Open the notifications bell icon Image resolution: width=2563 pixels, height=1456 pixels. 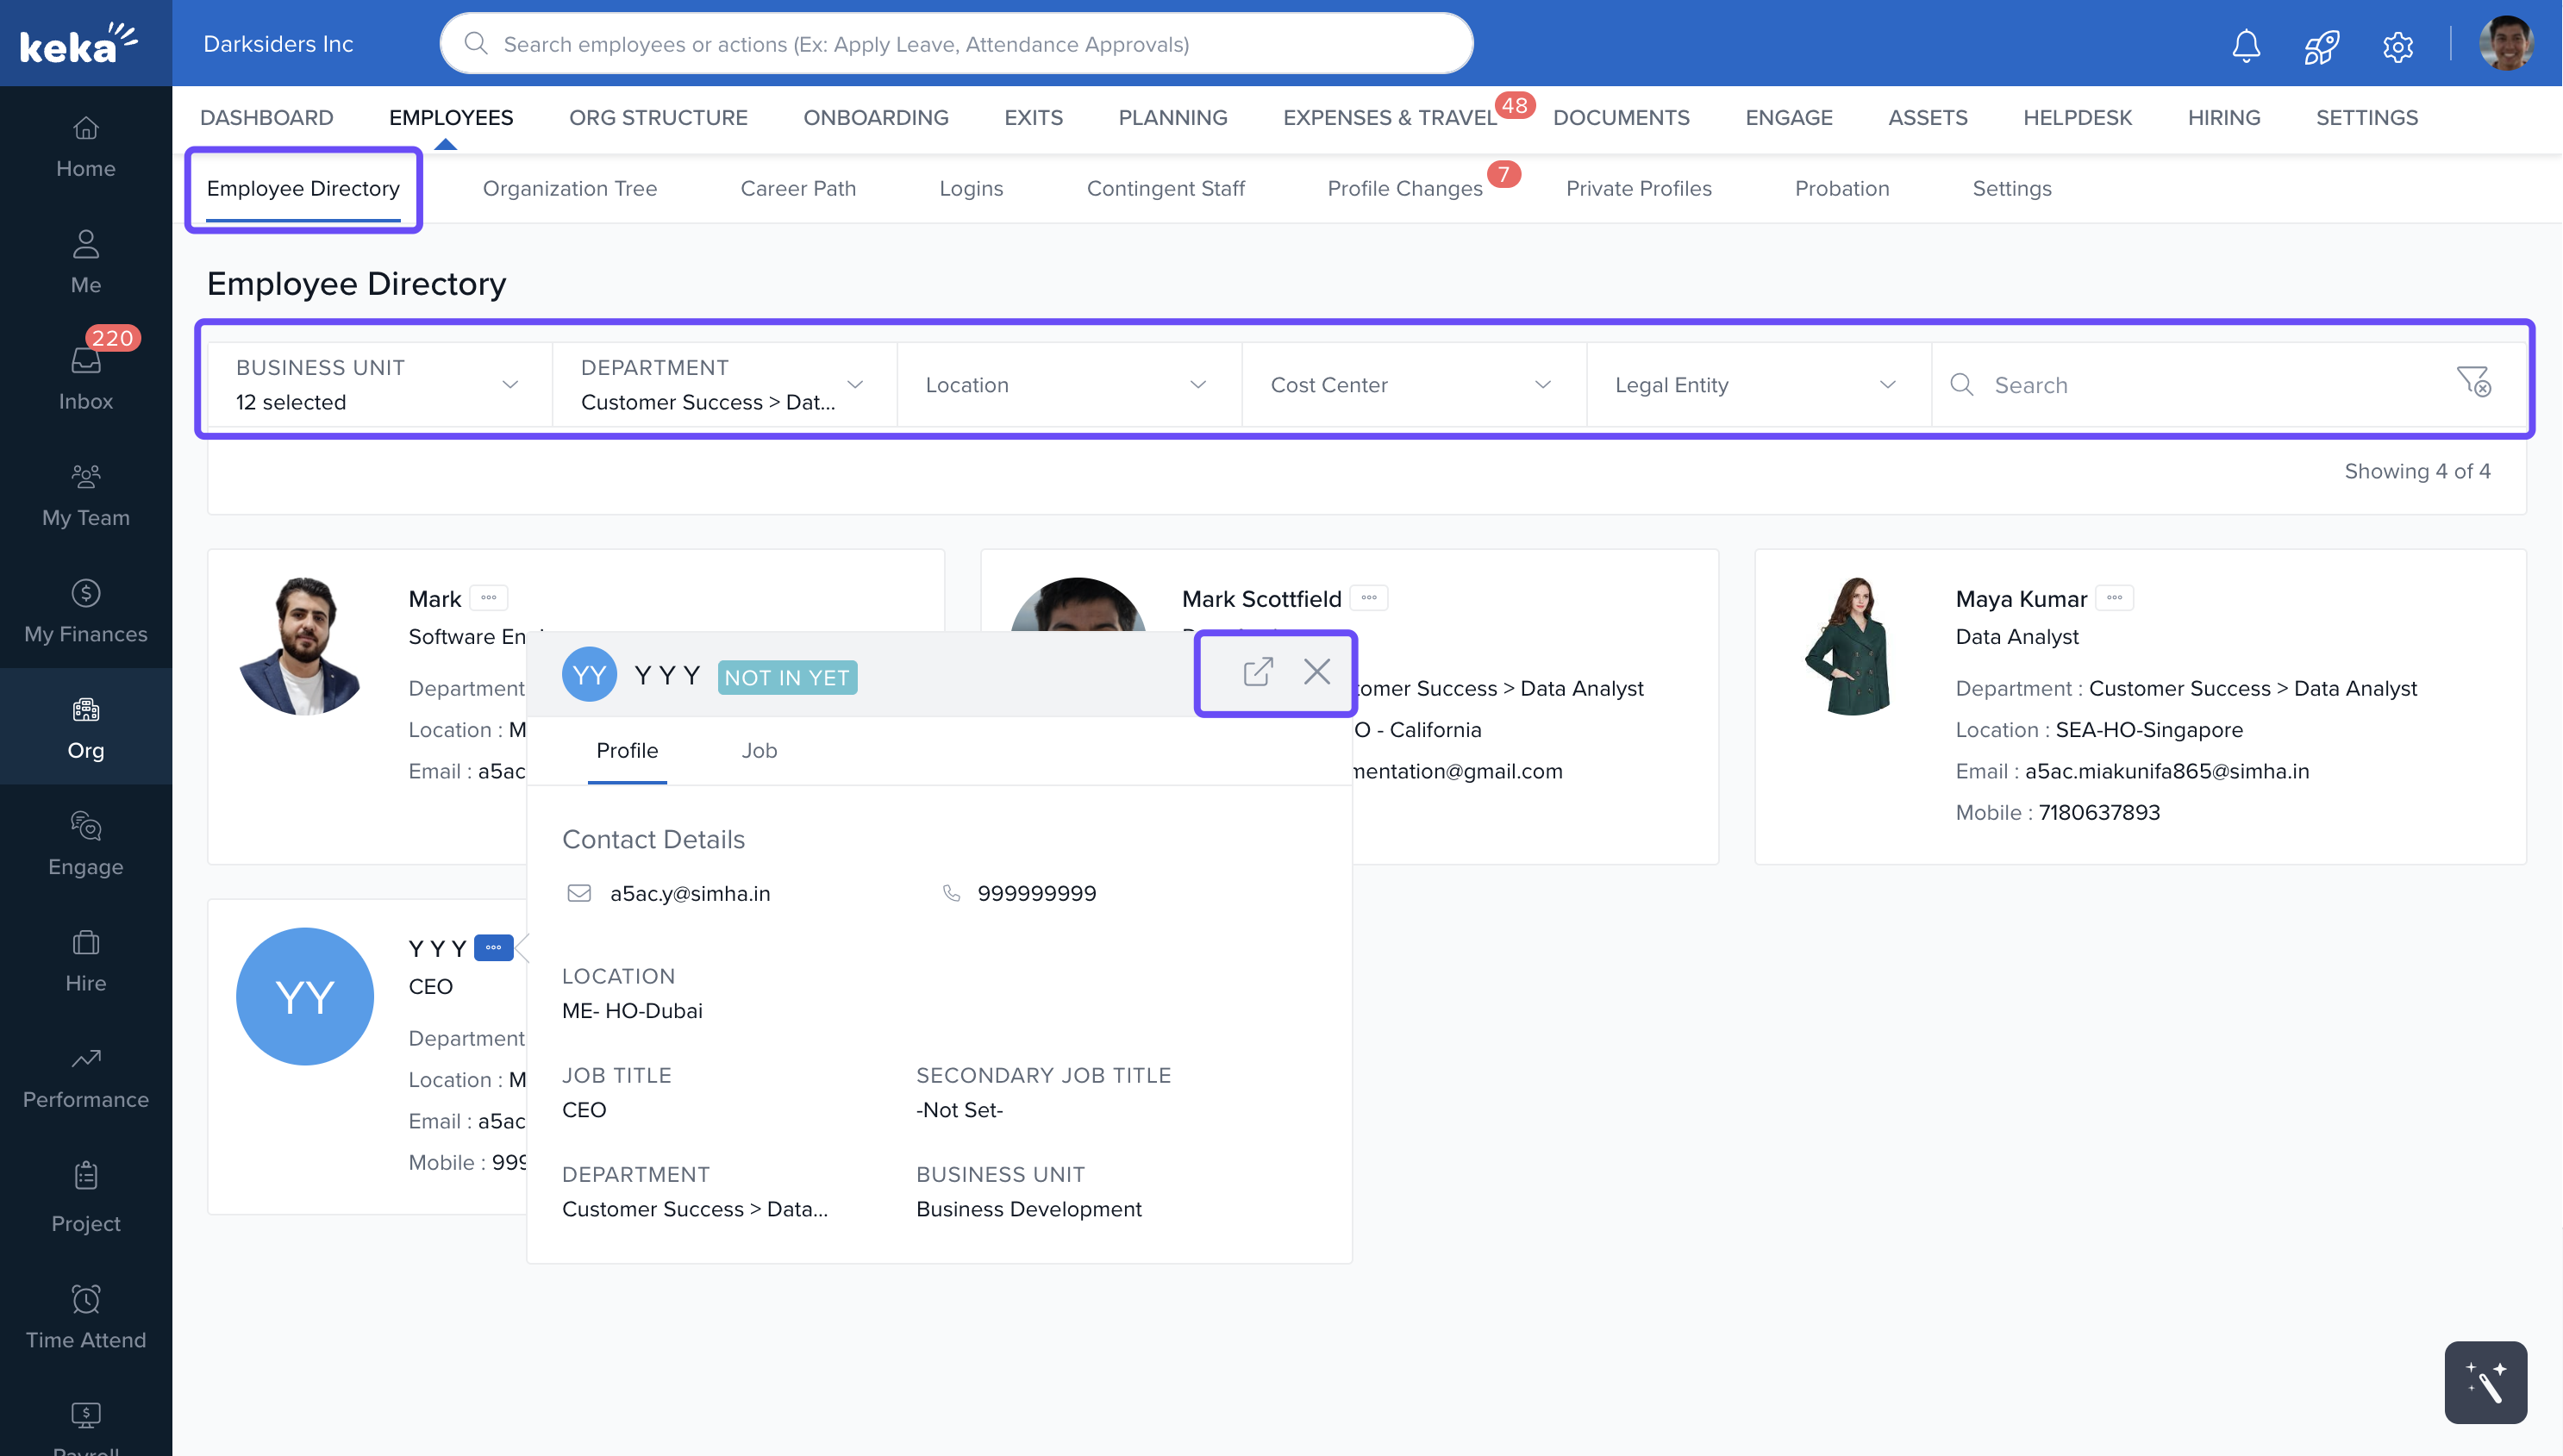point(2245,46)
